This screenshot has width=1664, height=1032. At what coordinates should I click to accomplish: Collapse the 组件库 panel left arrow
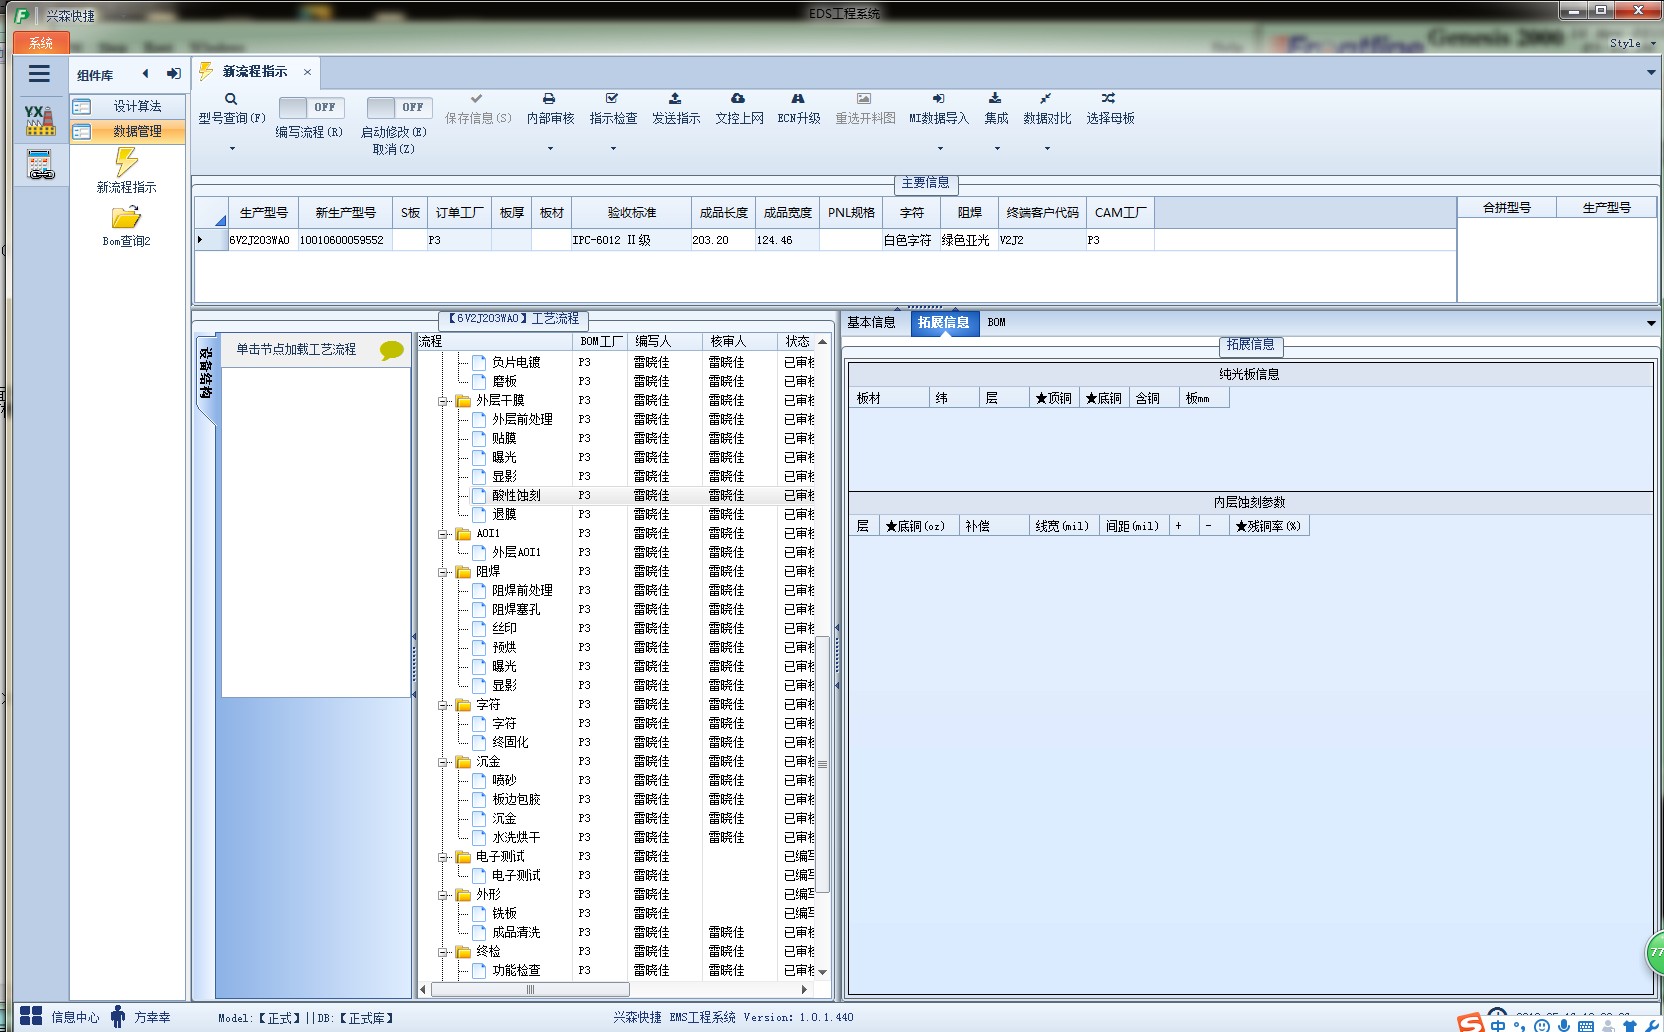coord(146,74)
